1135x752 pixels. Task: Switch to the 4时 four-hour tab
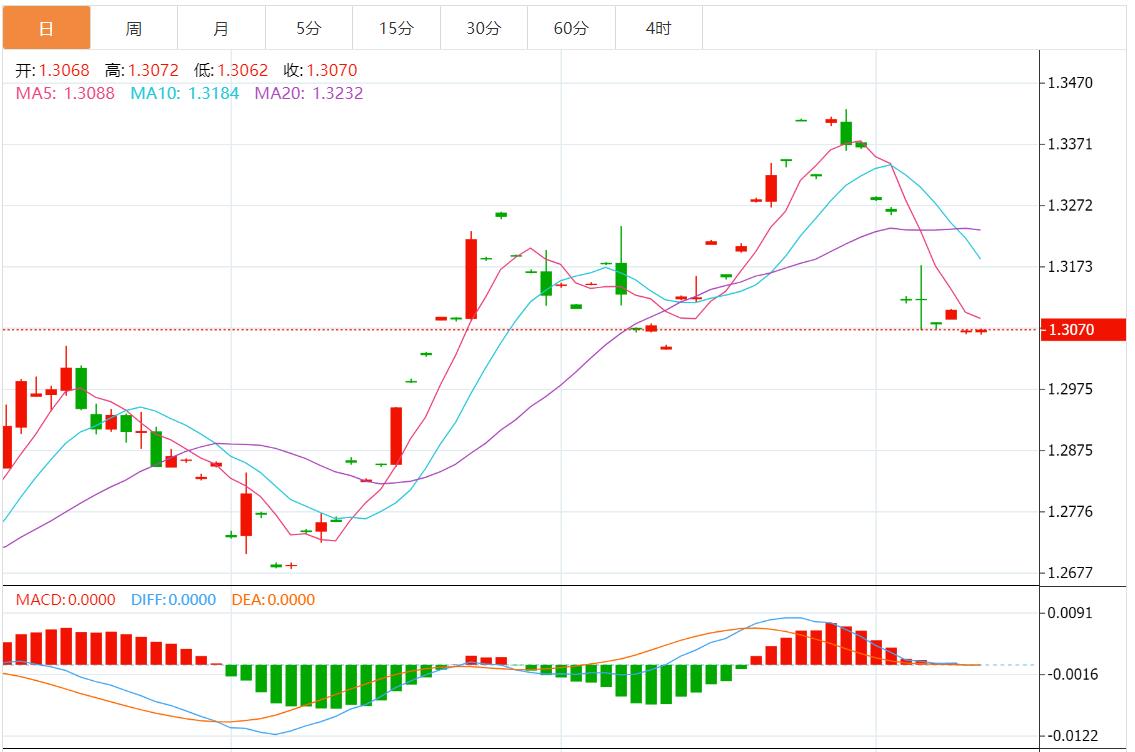659,28
